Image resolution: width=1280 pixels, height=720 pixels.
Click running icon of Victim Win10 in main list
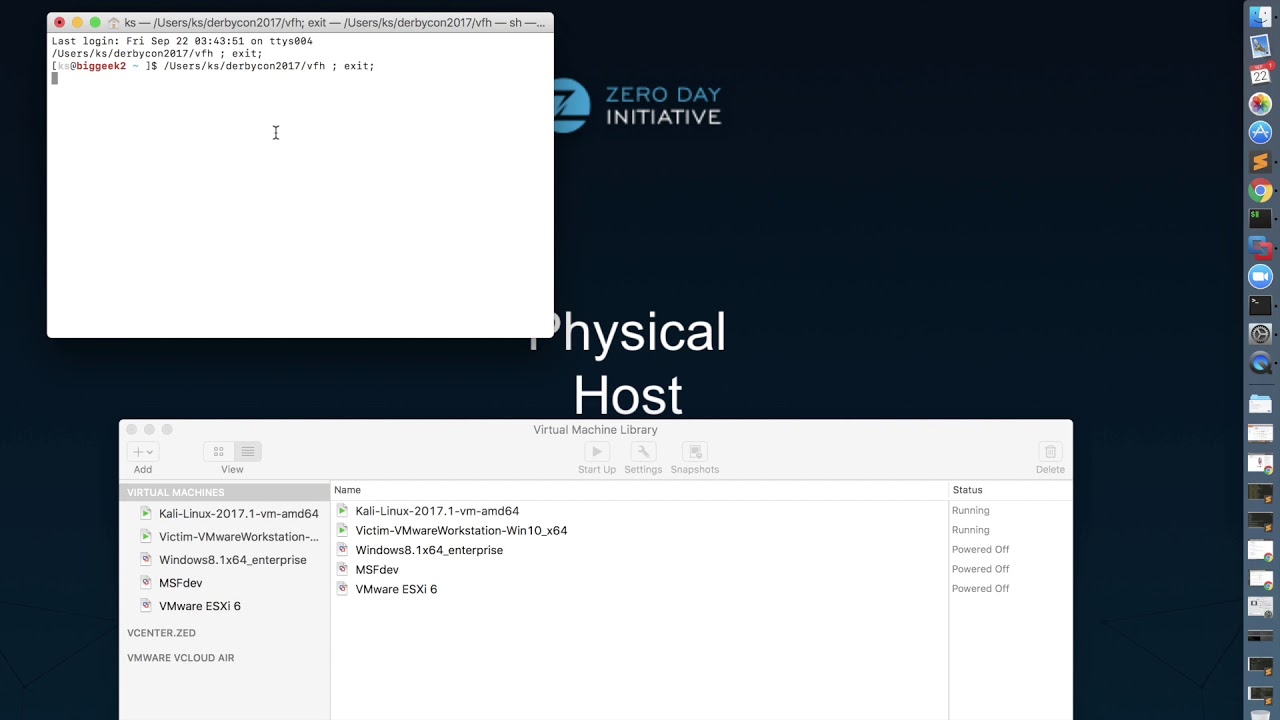(343, 530)
